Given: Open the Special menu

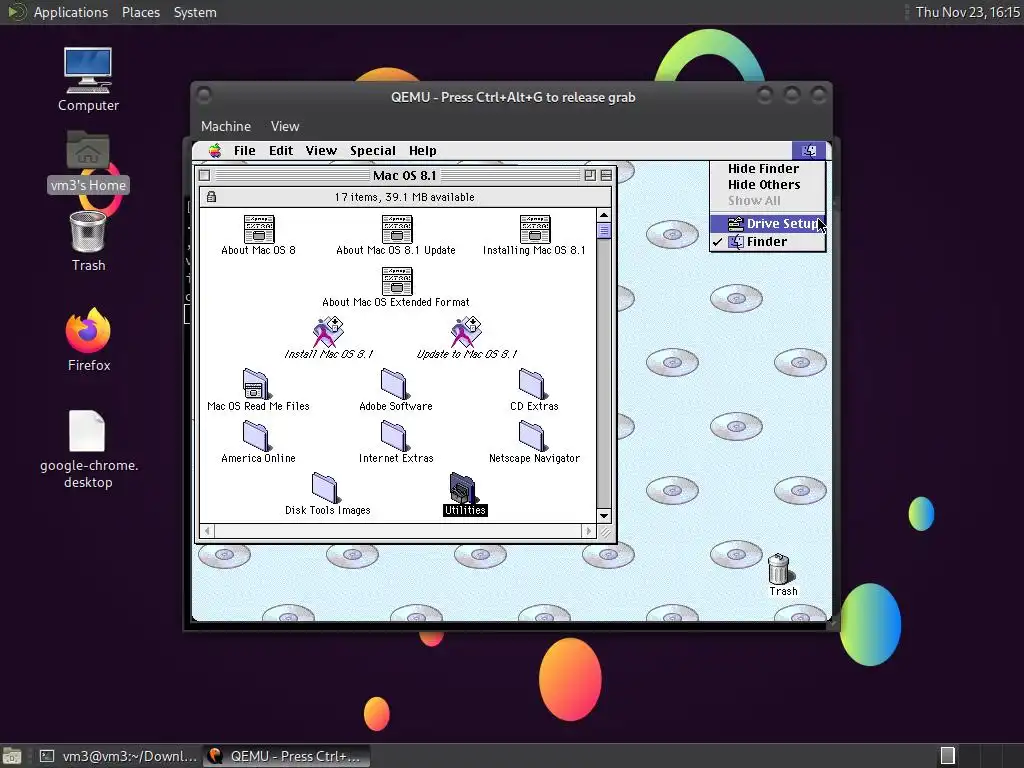Looking at the screenshot, I should click(x=373, y=151).
